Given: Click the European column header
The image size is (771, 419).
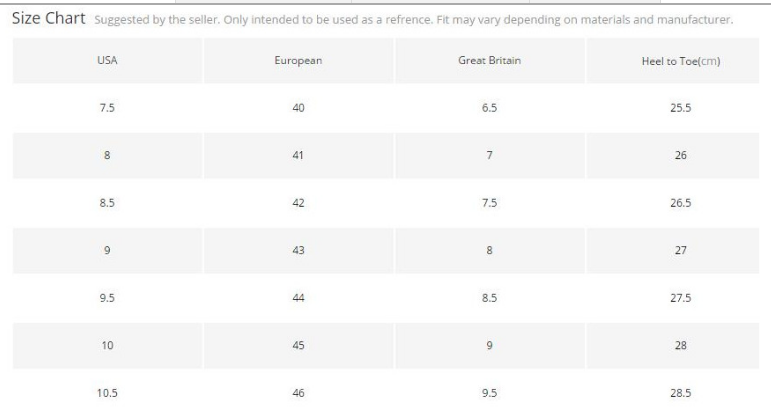Looking at the screenshot, I should 298,61.
